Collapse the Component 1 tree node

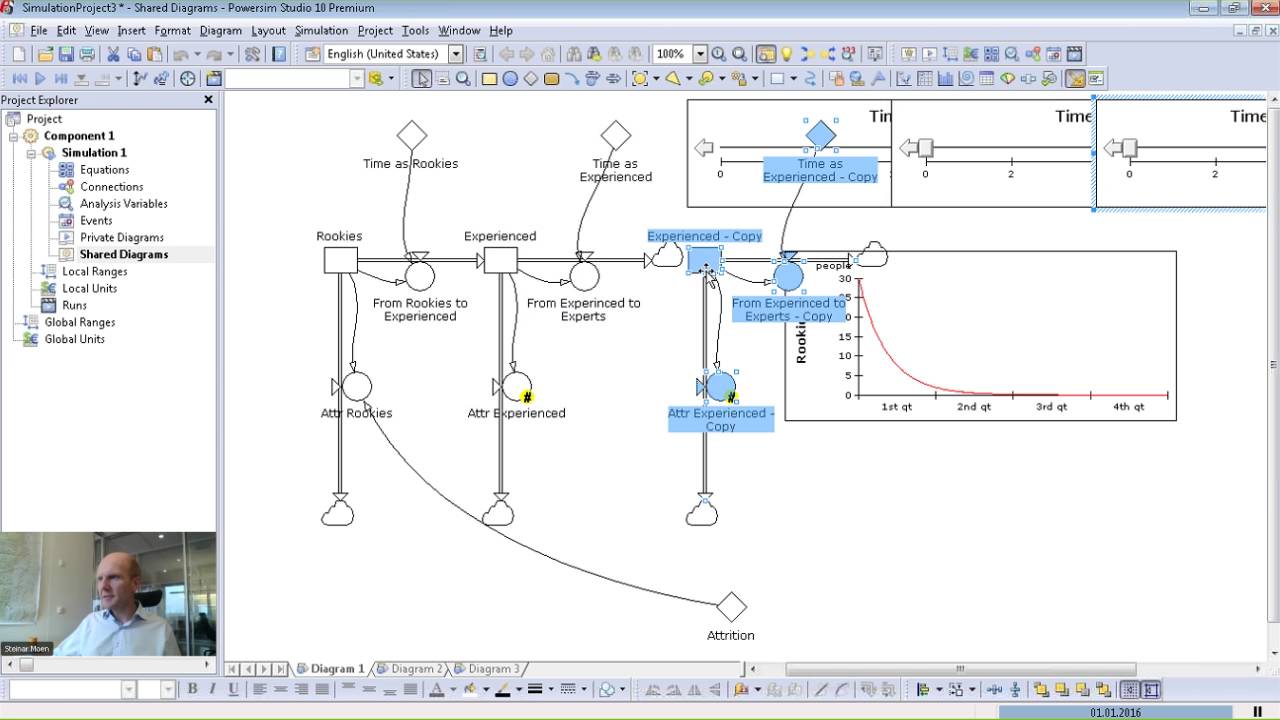(x=14, y=136)
